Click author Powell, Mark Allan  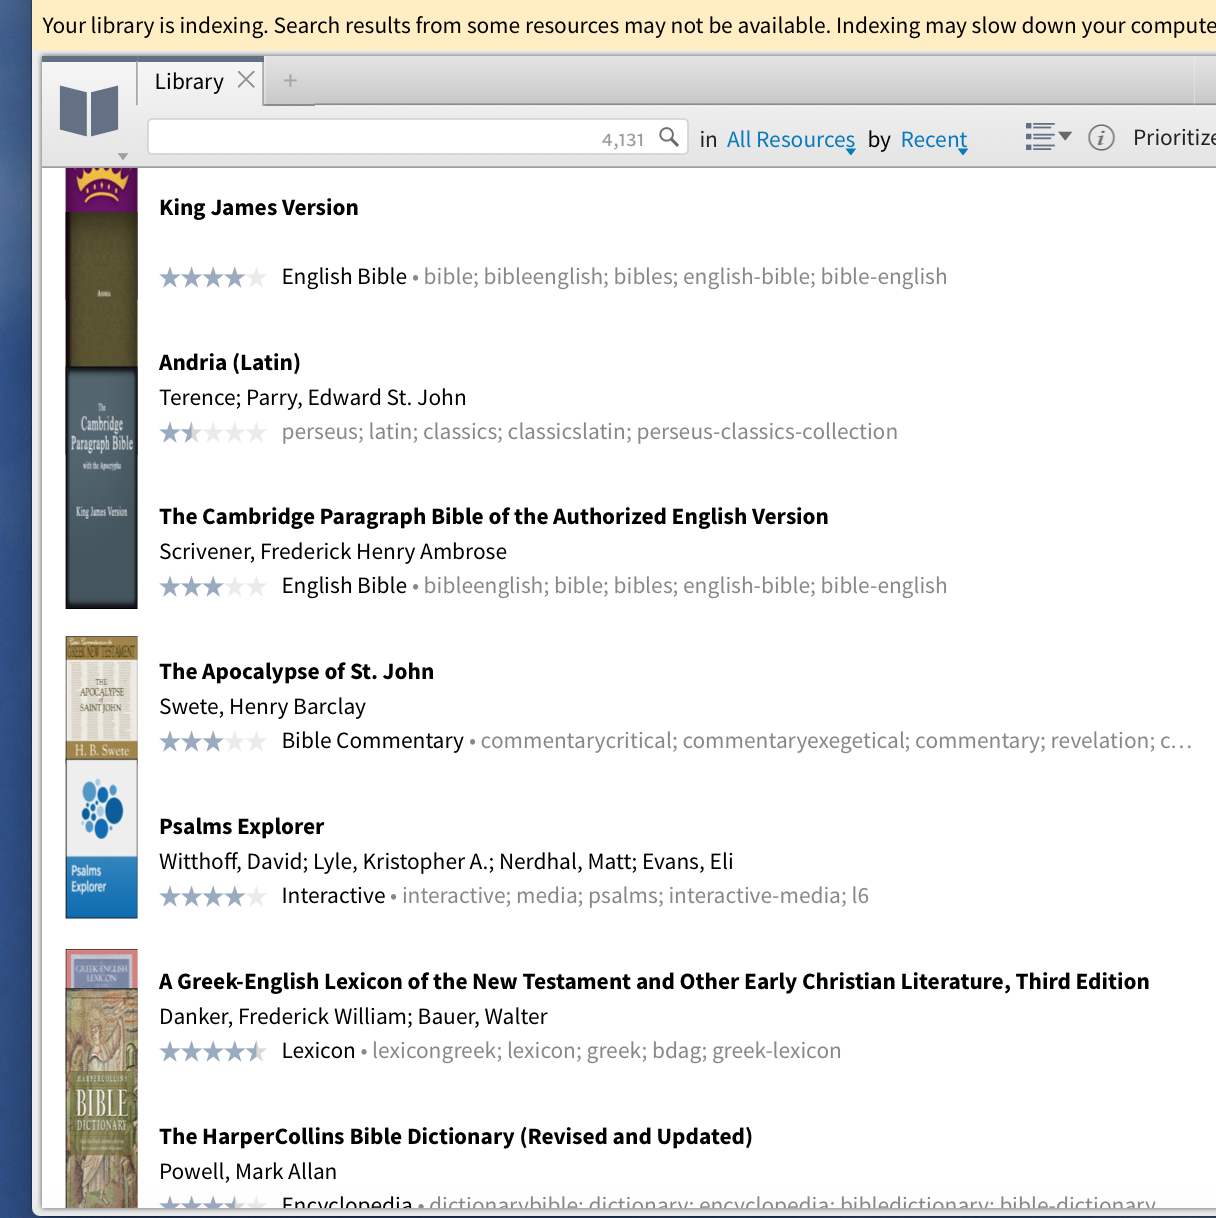tap(248, 1171)
